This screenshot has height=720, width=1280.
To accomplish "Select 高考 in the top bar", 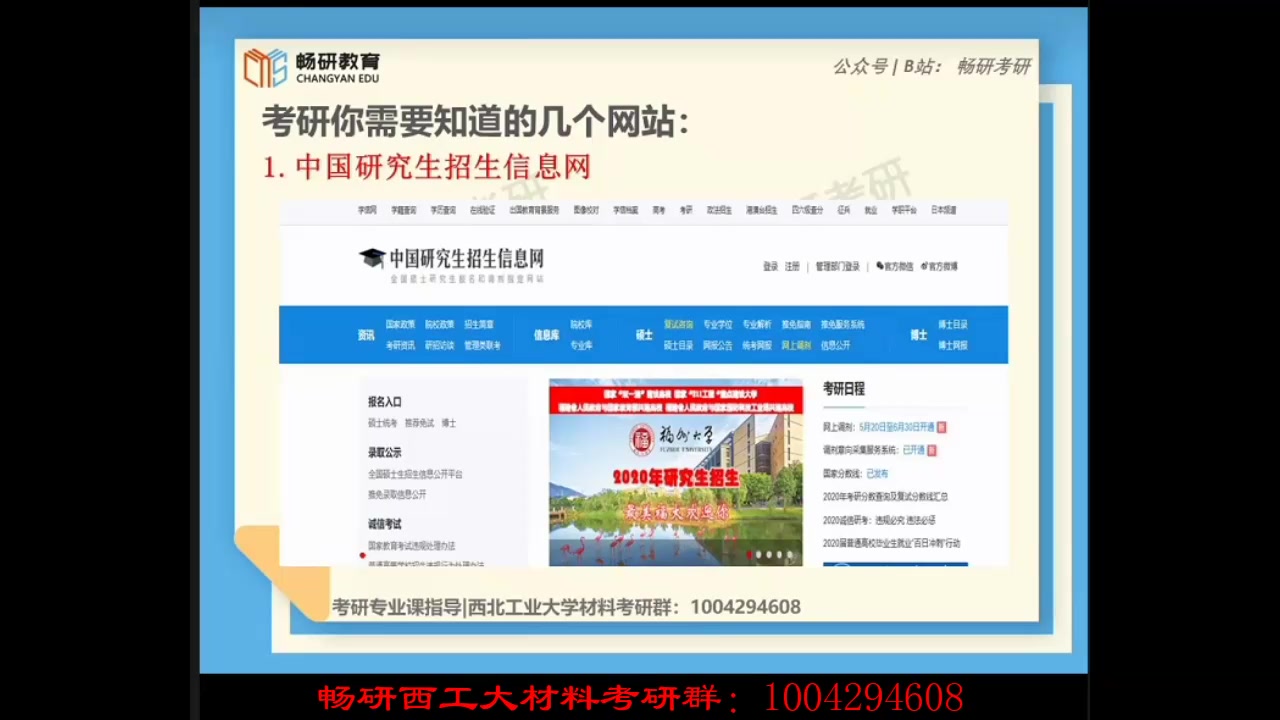I will pos(659,211).
